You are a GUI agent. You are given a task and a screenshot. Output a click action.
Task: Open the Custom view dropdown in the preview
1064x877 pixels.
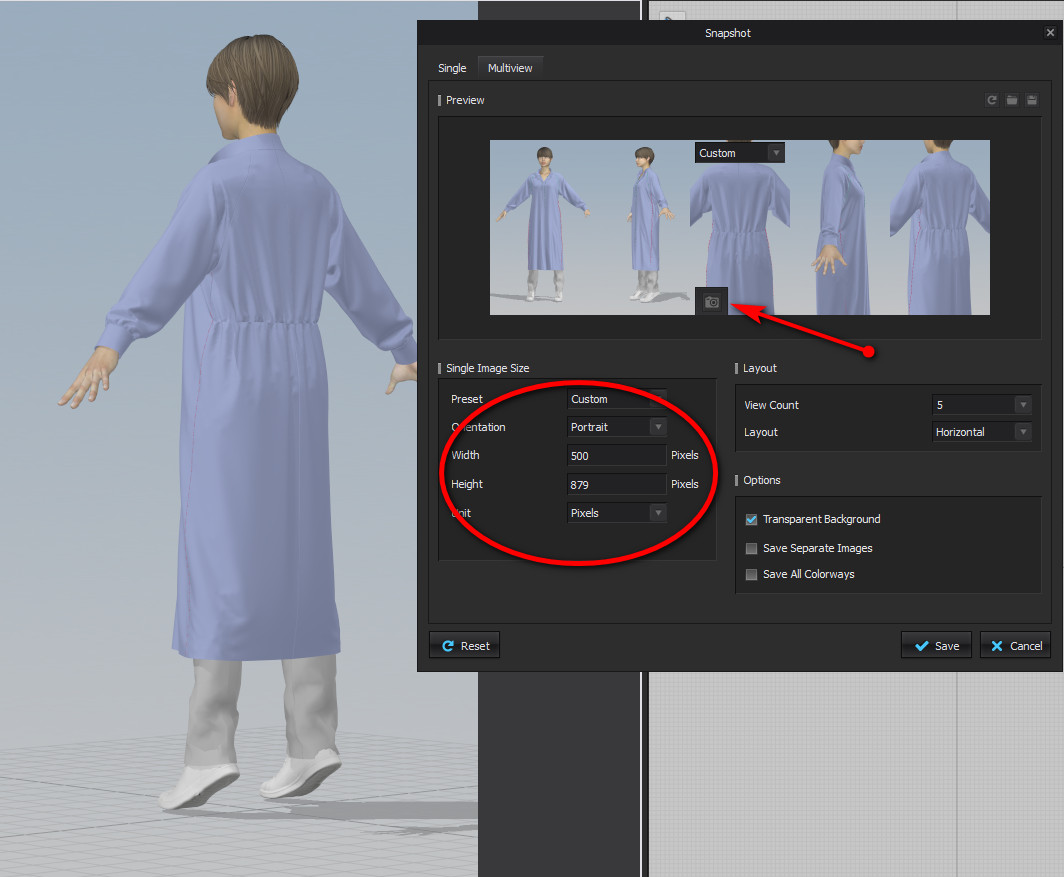click(x=739, y=153)
